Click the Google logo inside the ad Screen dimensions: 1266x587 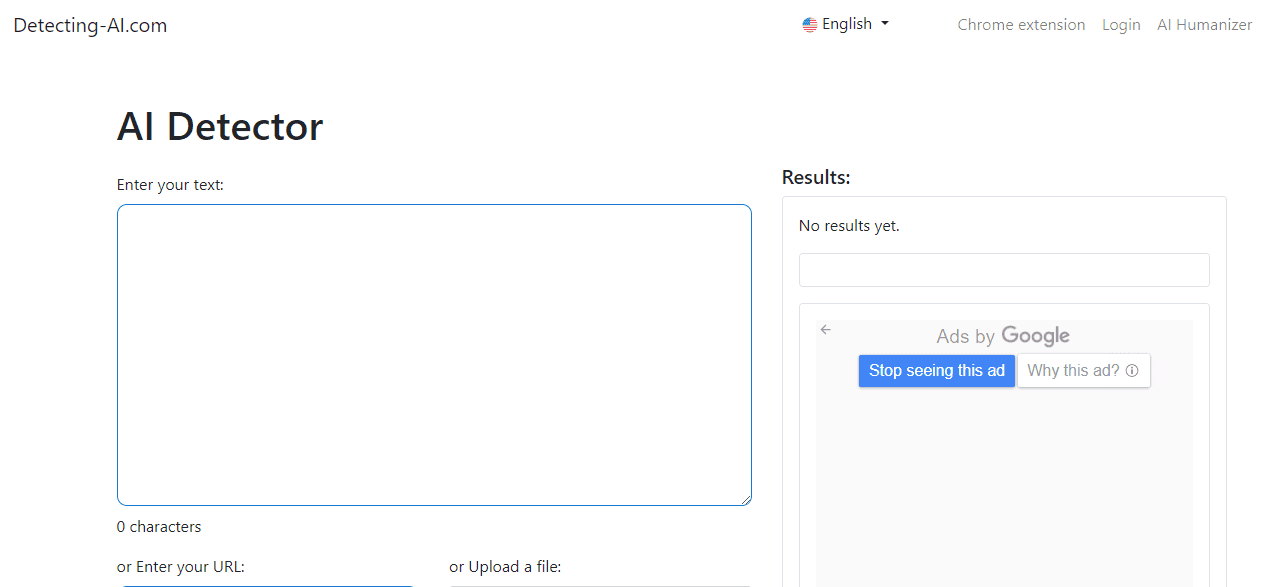(x=1035, y=336)
